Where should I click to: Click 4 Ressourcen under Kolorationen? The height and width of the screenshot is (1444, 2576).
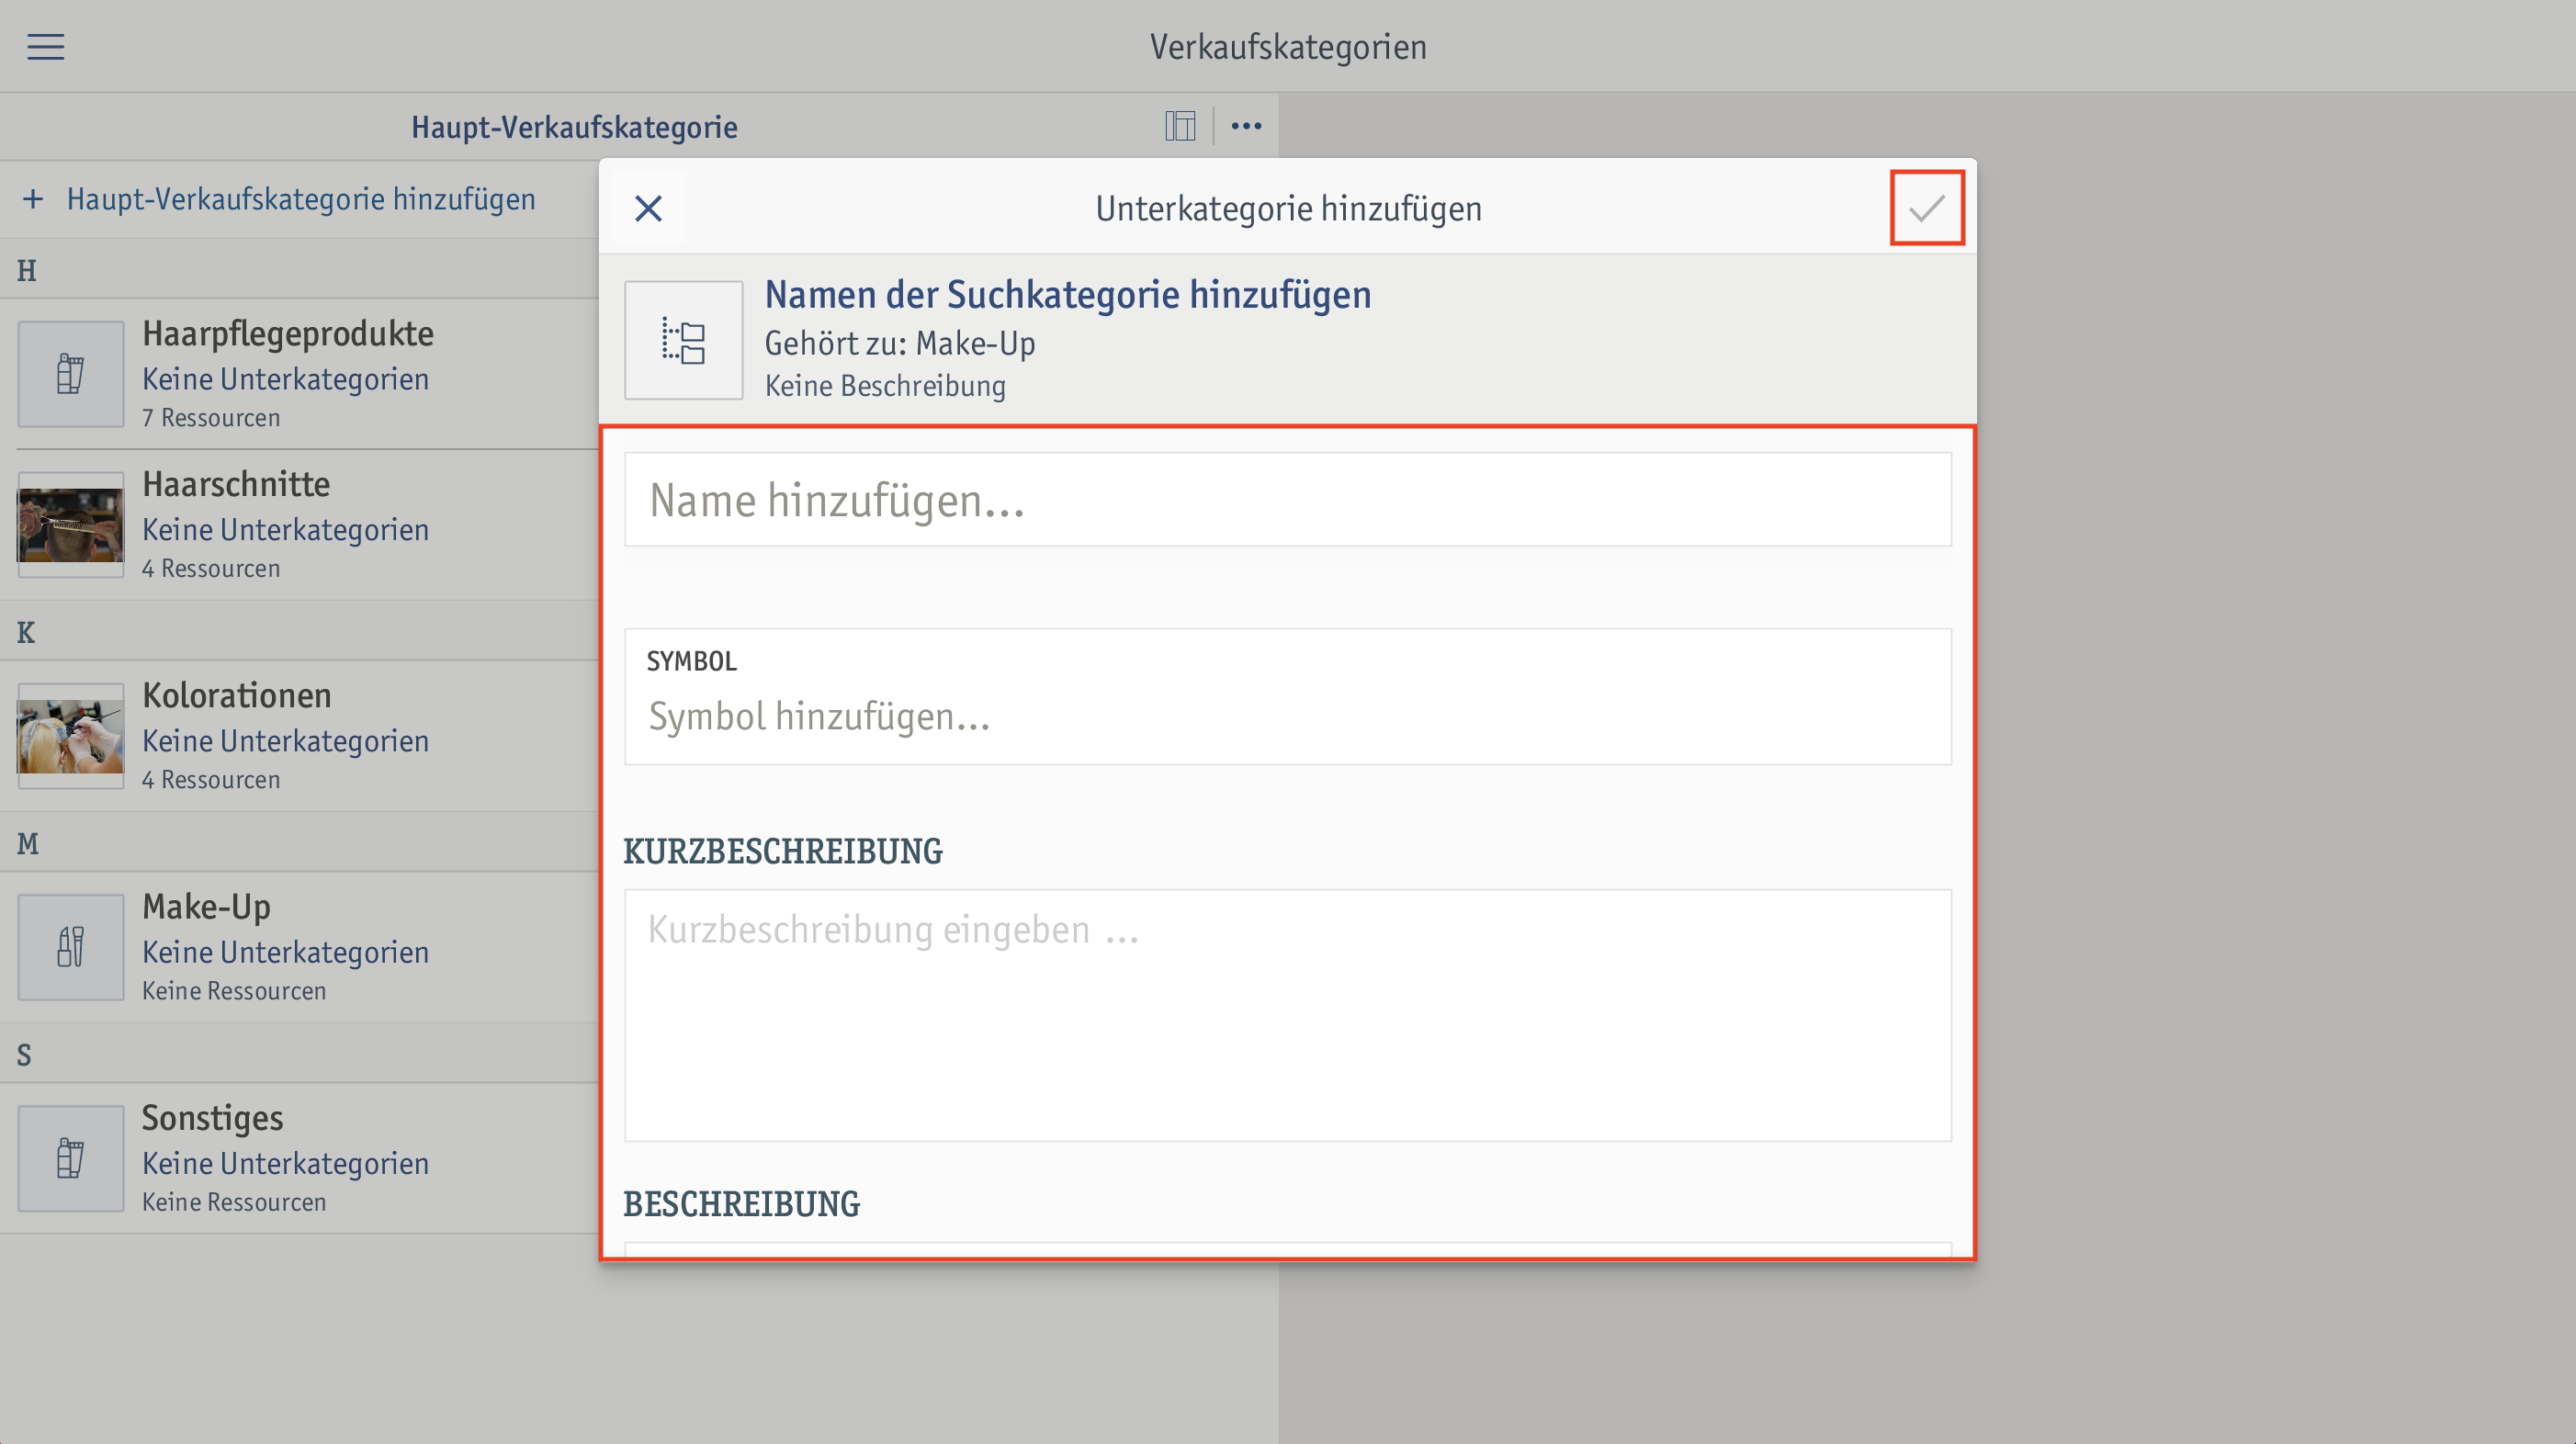[x=211, y=779]
